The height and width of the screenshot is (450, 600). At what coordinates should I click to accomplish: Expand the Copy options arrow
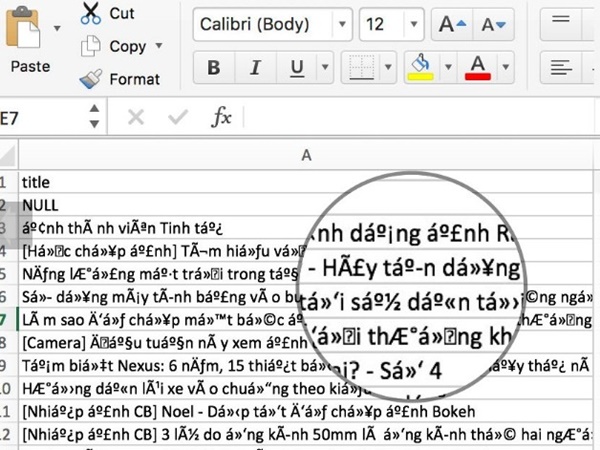coord(159,46)
